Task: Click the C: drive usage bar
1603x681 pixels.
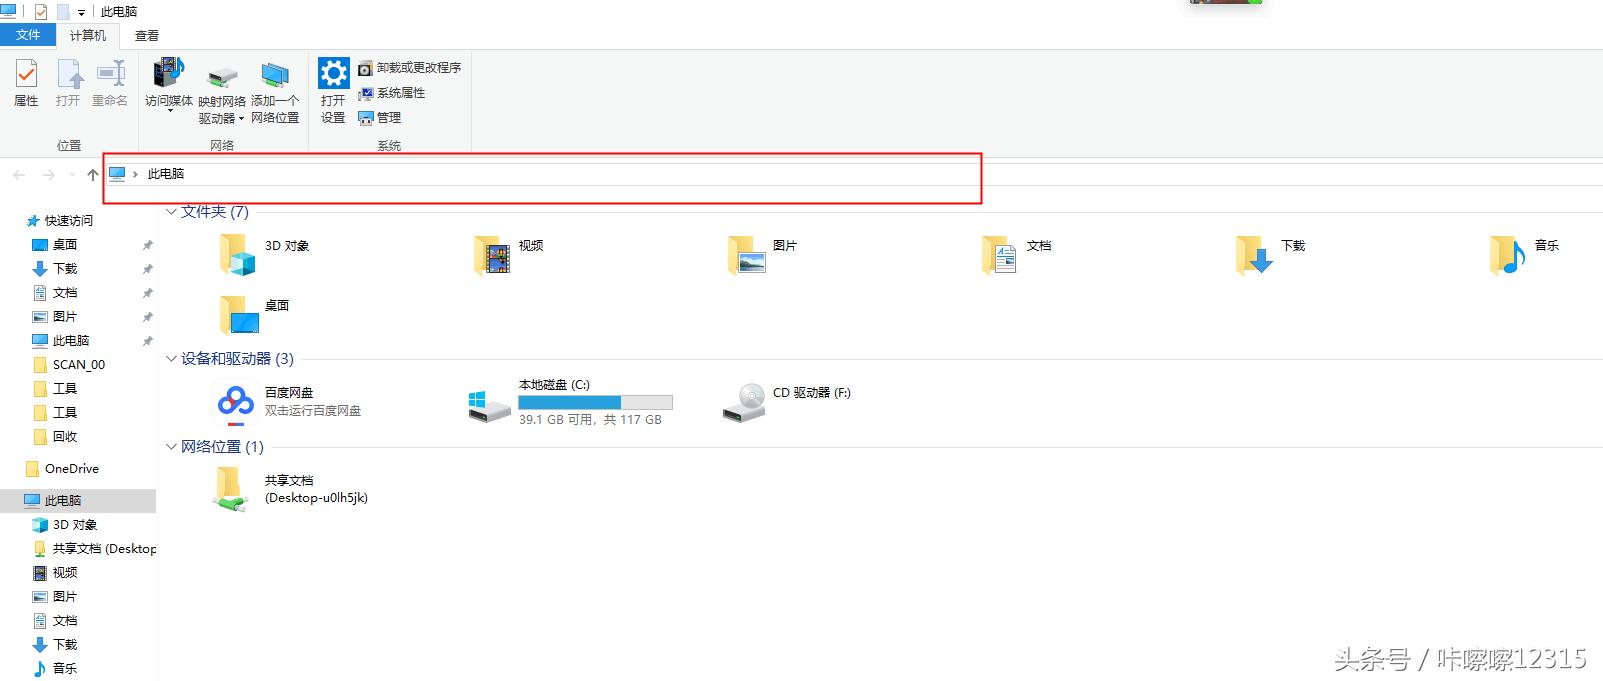Action: (595, 403)
